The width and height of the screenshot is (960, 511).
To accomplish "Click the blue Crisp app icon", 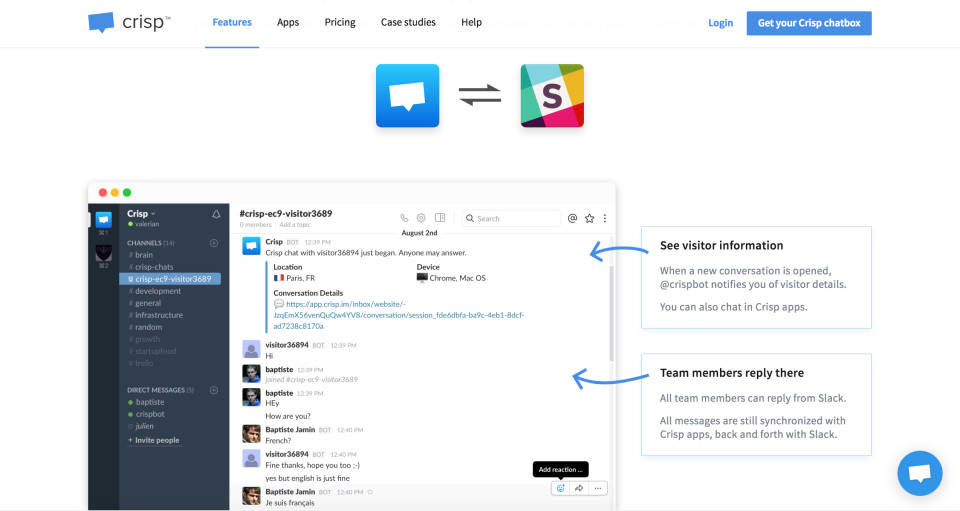I will pos(407,96).
